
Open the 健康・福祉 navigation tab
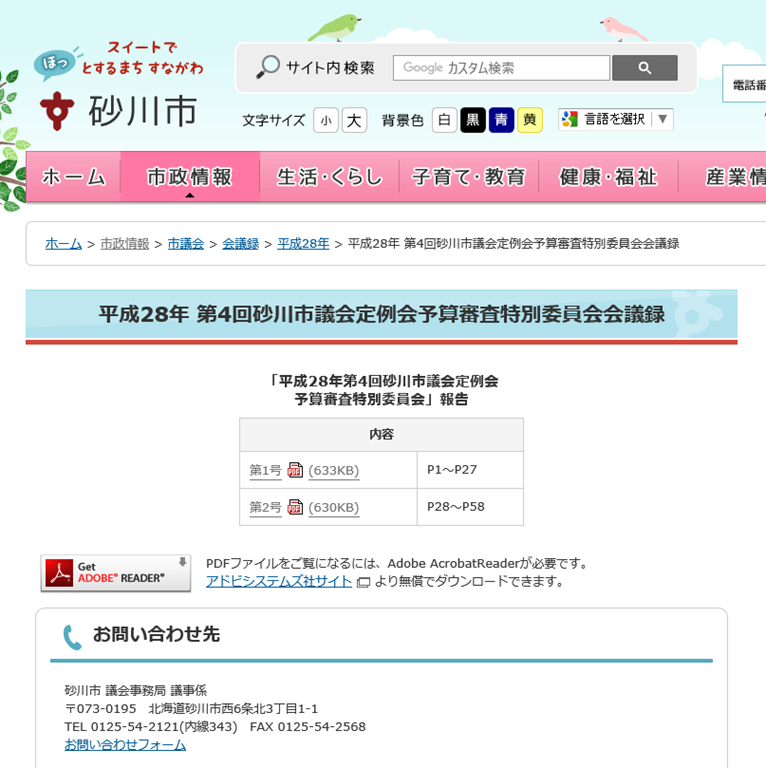click(608, 177)
